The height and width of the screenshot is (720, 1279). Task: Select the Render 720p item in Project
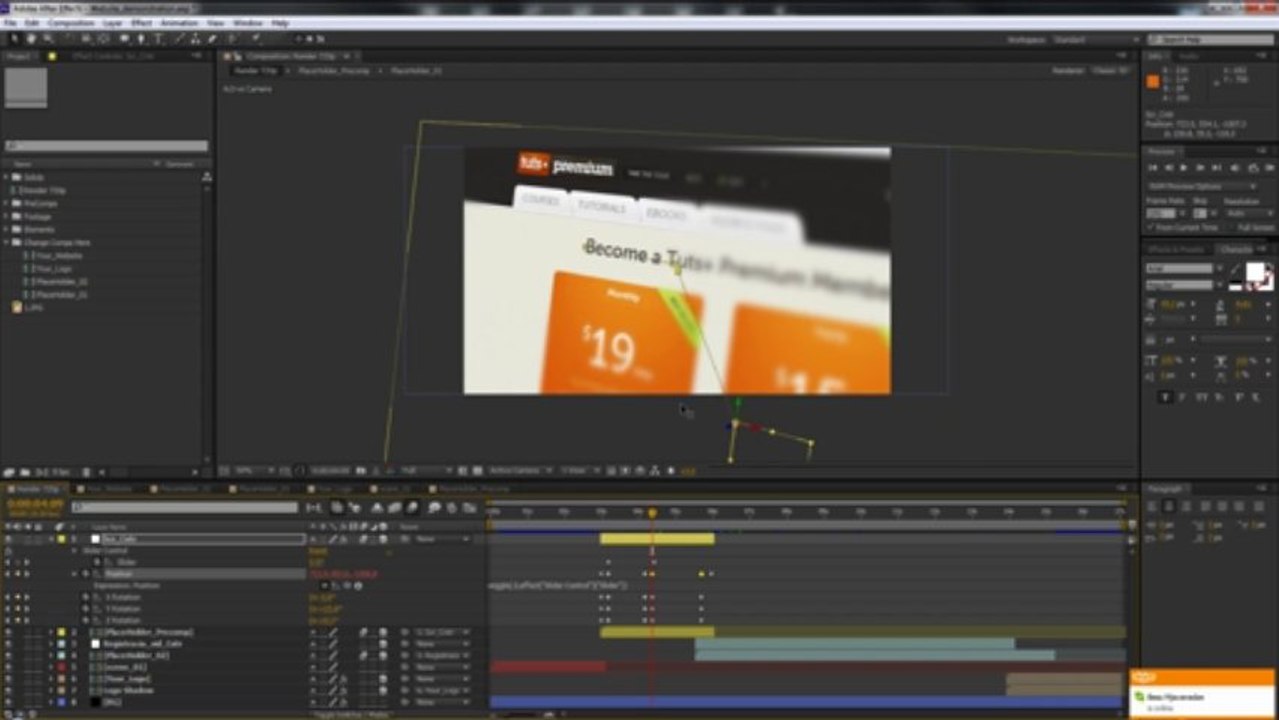point(44,190)
